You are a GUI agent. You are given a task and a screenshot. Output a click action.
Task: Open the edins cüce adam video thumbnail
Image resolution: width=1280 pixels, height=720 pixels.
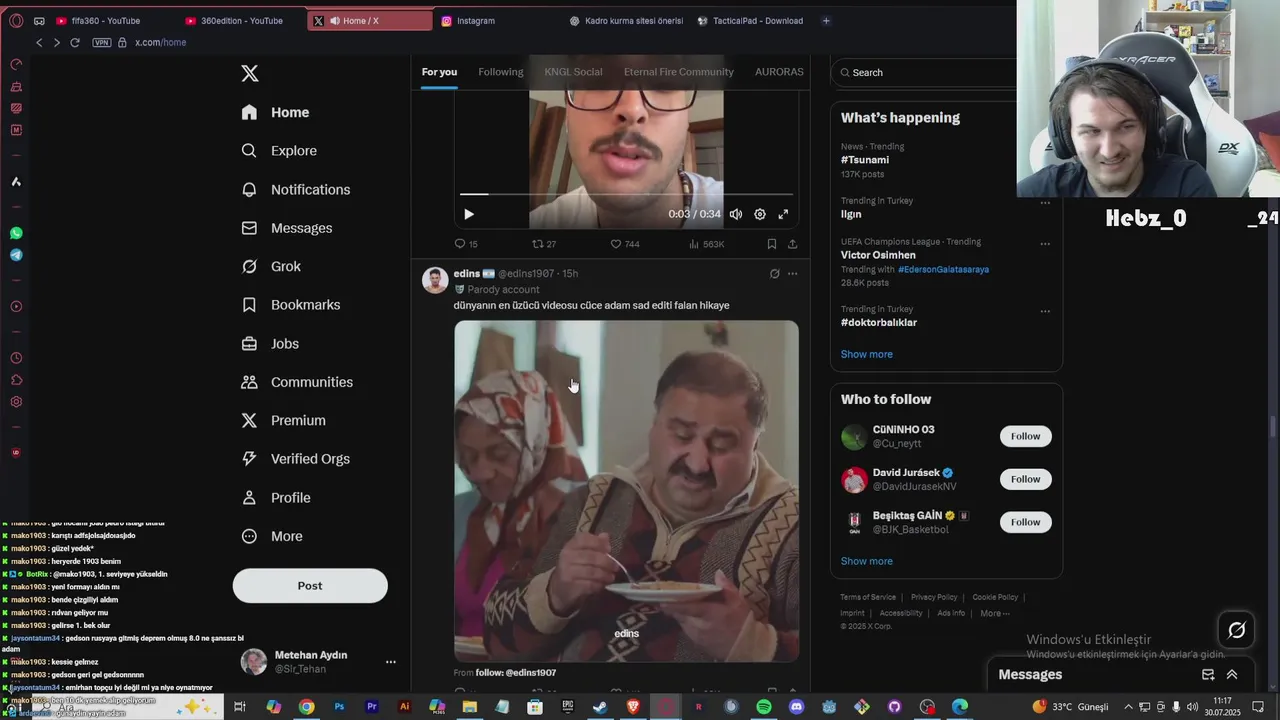tap(626, 491)
